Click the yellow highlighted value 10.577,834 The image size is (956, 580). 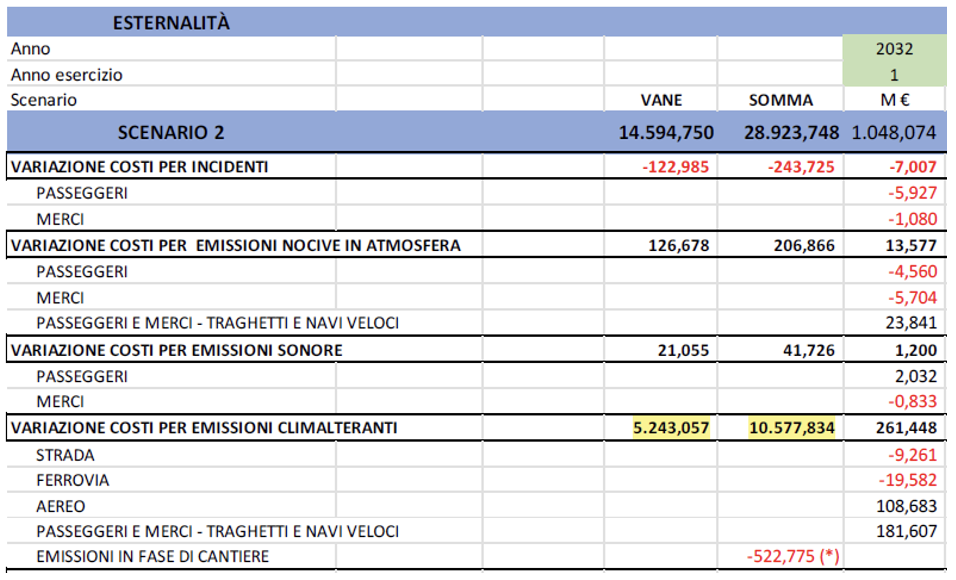[x=791, y=428]
